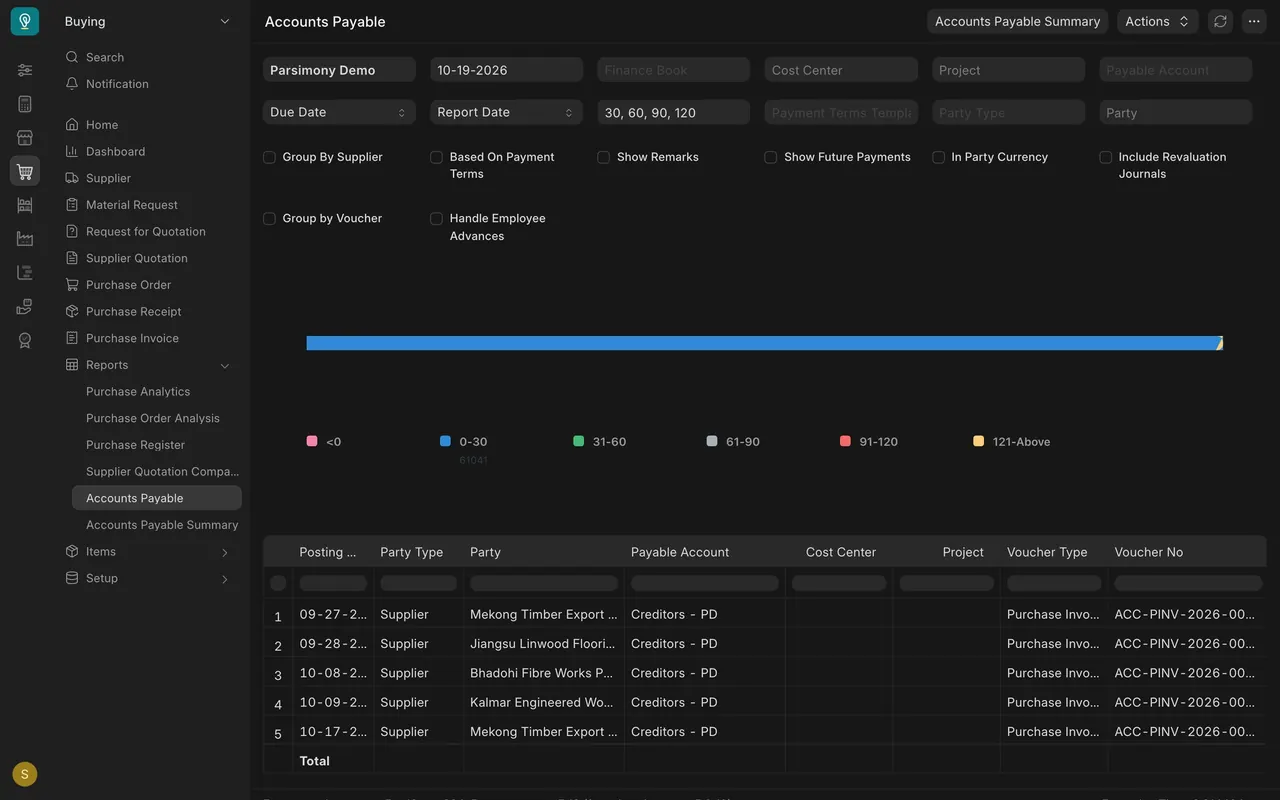
Task: Click the Dashboard chart icon
Action: [x=72, y=151]
